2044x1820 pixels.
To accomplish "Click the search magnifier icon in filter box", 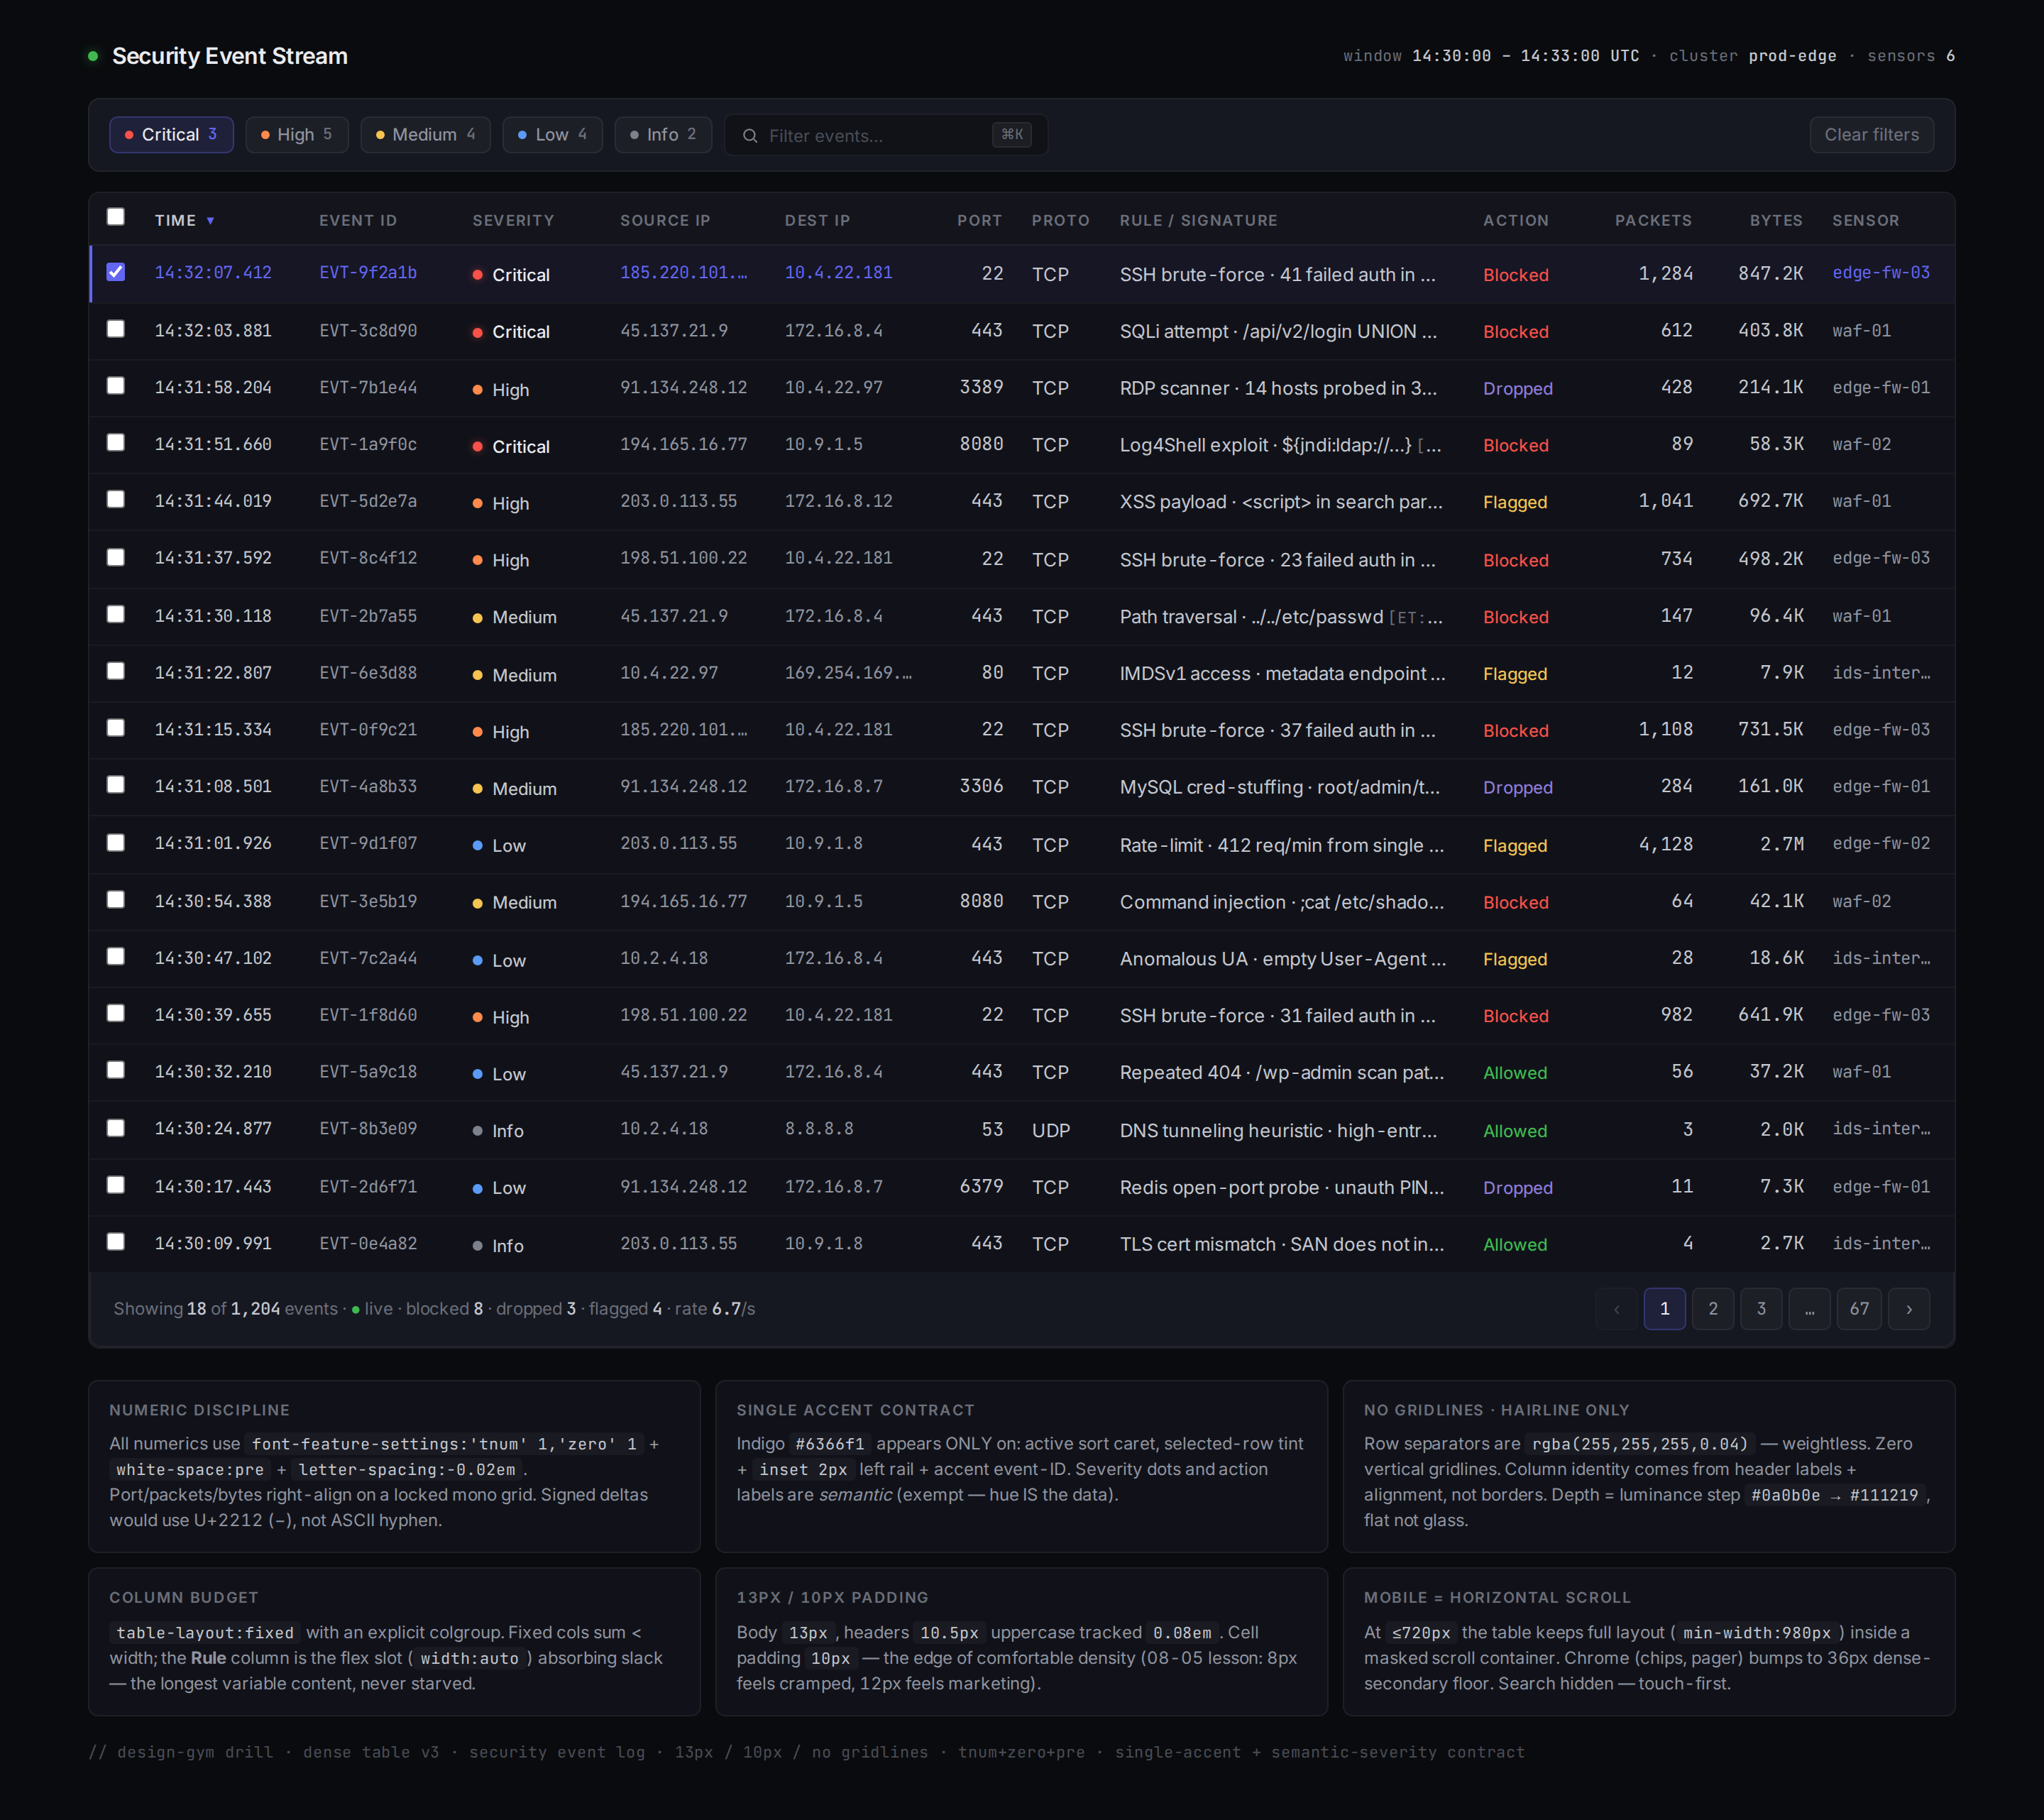I will pos(749,135).
